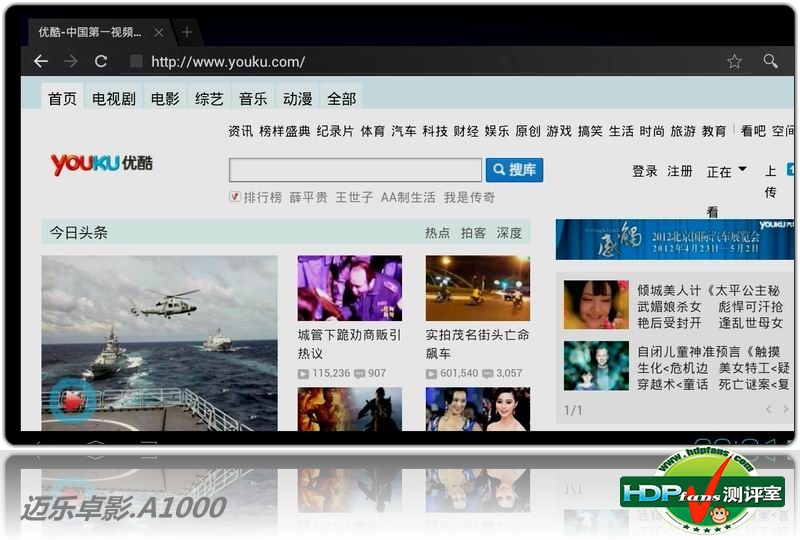Open the 音乐 tab

tap(253, 98)
